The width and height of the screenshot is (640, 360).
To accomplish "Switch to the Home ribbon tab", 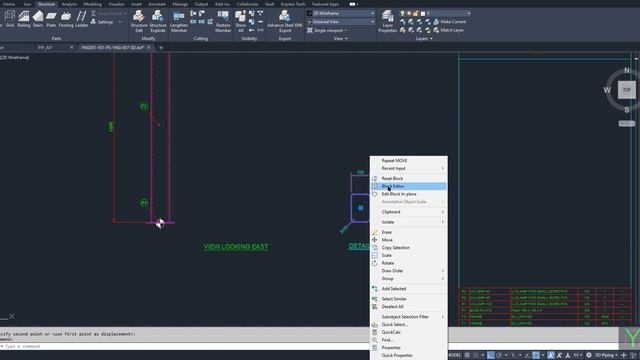I will pos(9,4).
